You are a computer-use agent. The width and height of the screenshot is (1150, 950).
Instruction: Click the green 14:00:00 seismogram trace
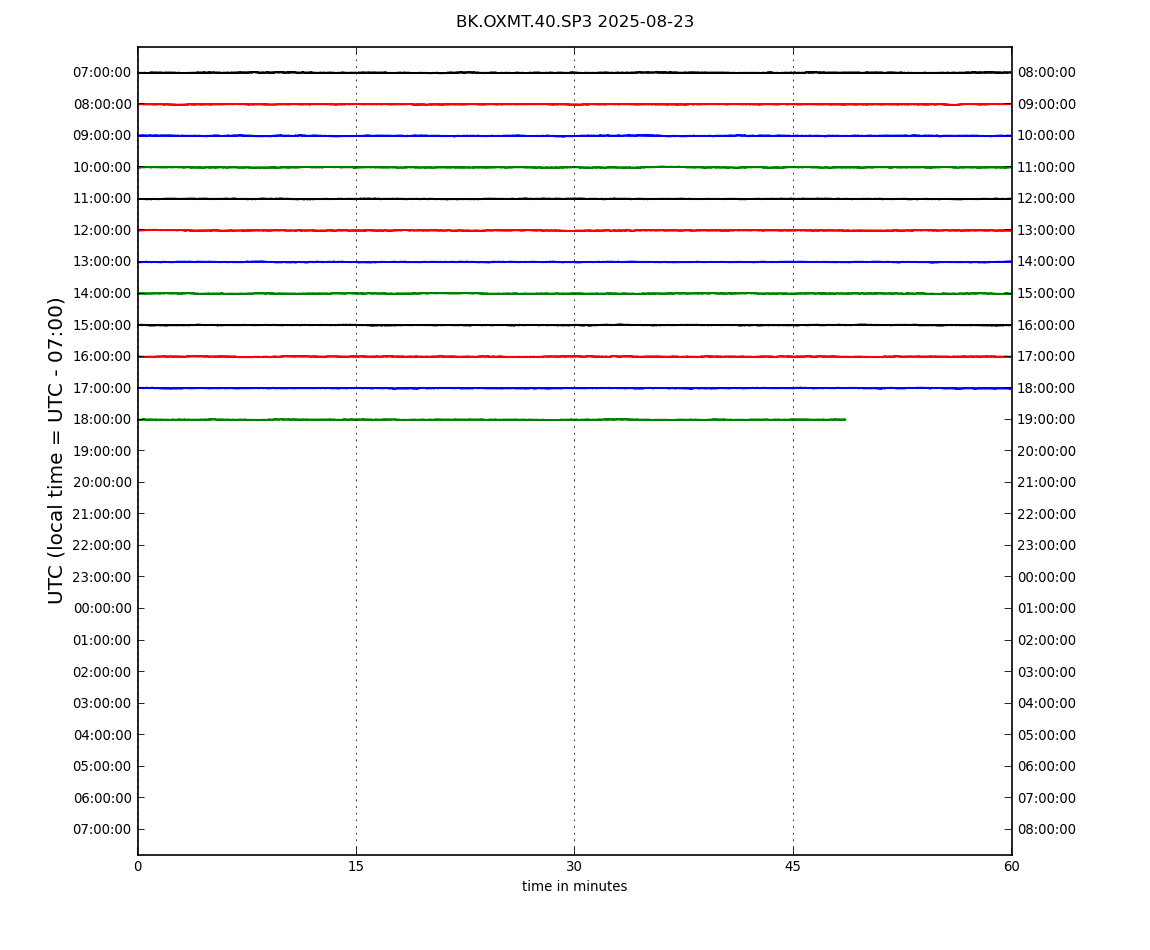click(574, 293)
